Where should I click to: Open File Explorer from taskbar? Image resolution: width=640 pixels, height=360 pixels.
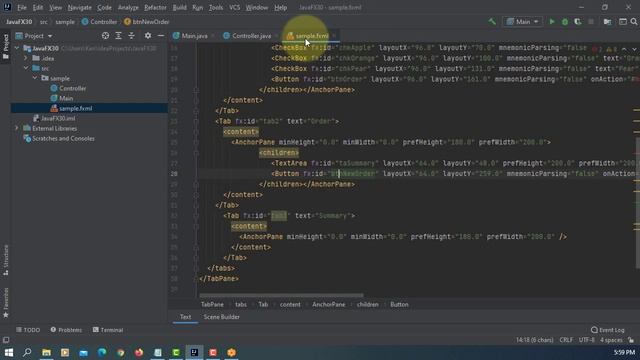pyautogui.click(x=47, y=352)
